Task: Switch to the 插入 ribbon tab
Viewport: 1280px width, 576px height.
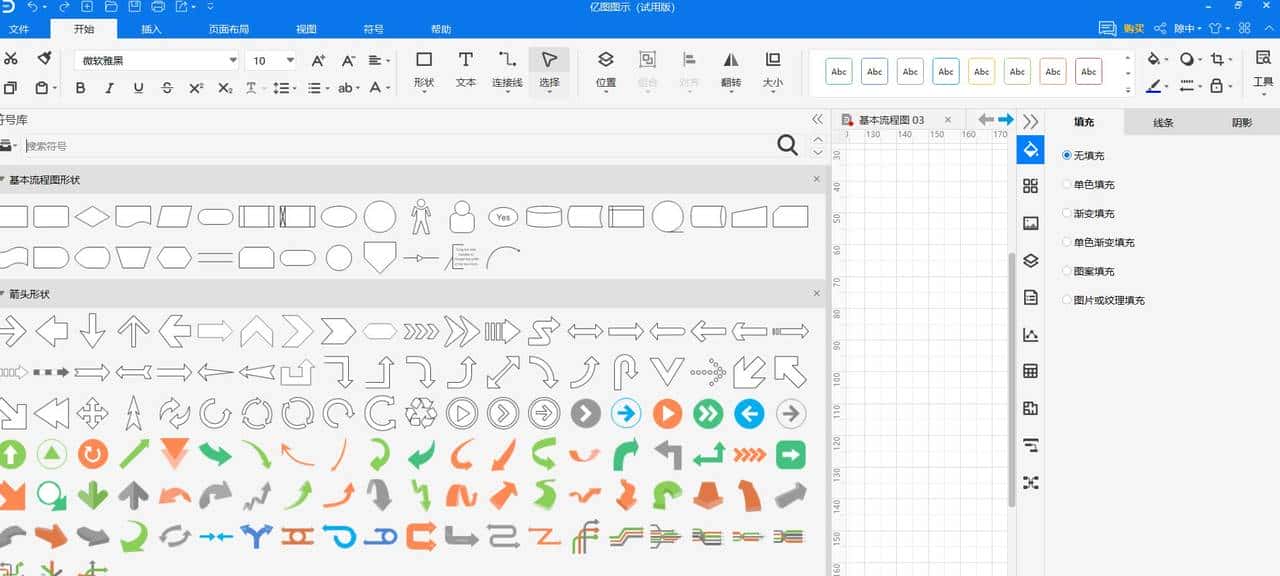Action: [x=151, y=29]
